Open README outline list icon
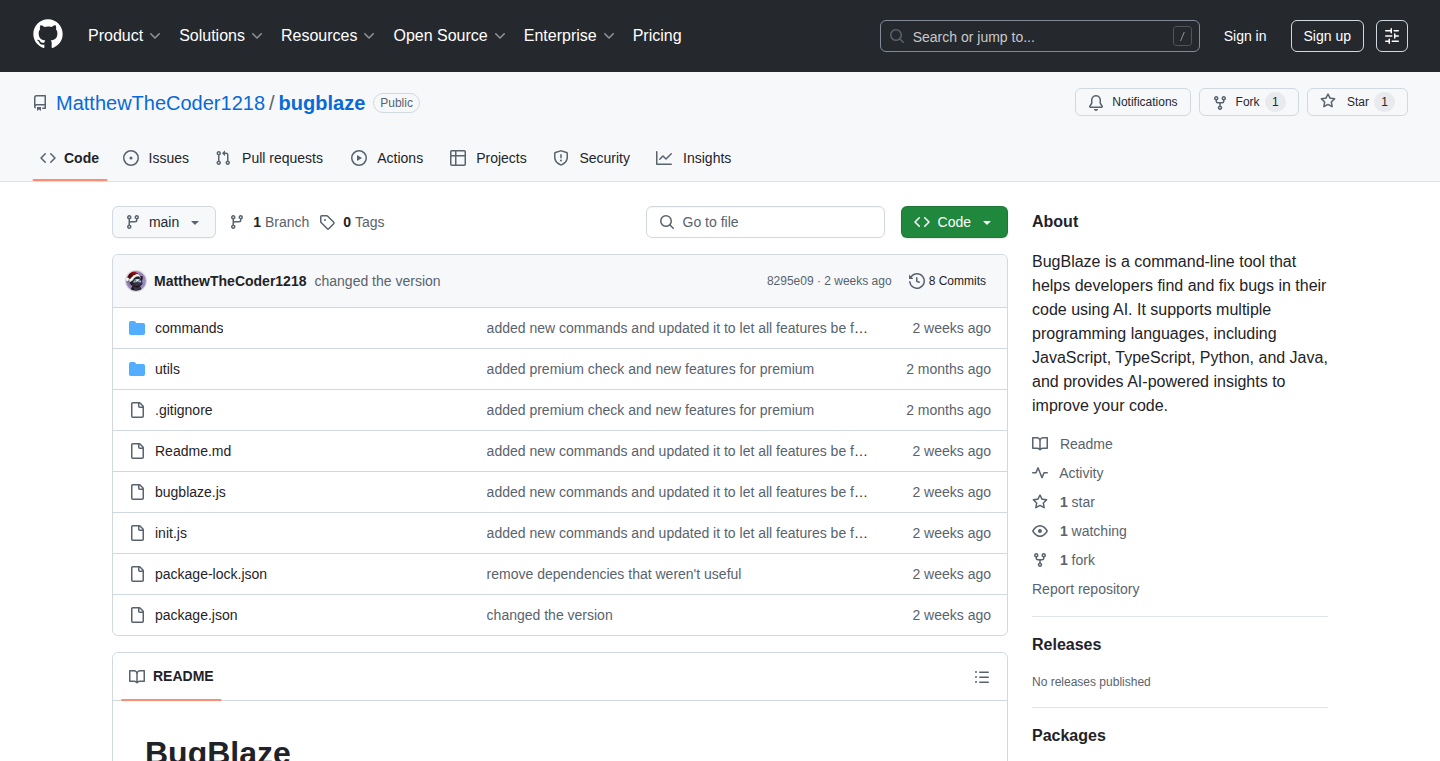The image size is (1440, 761). click(x=982, y=677)
